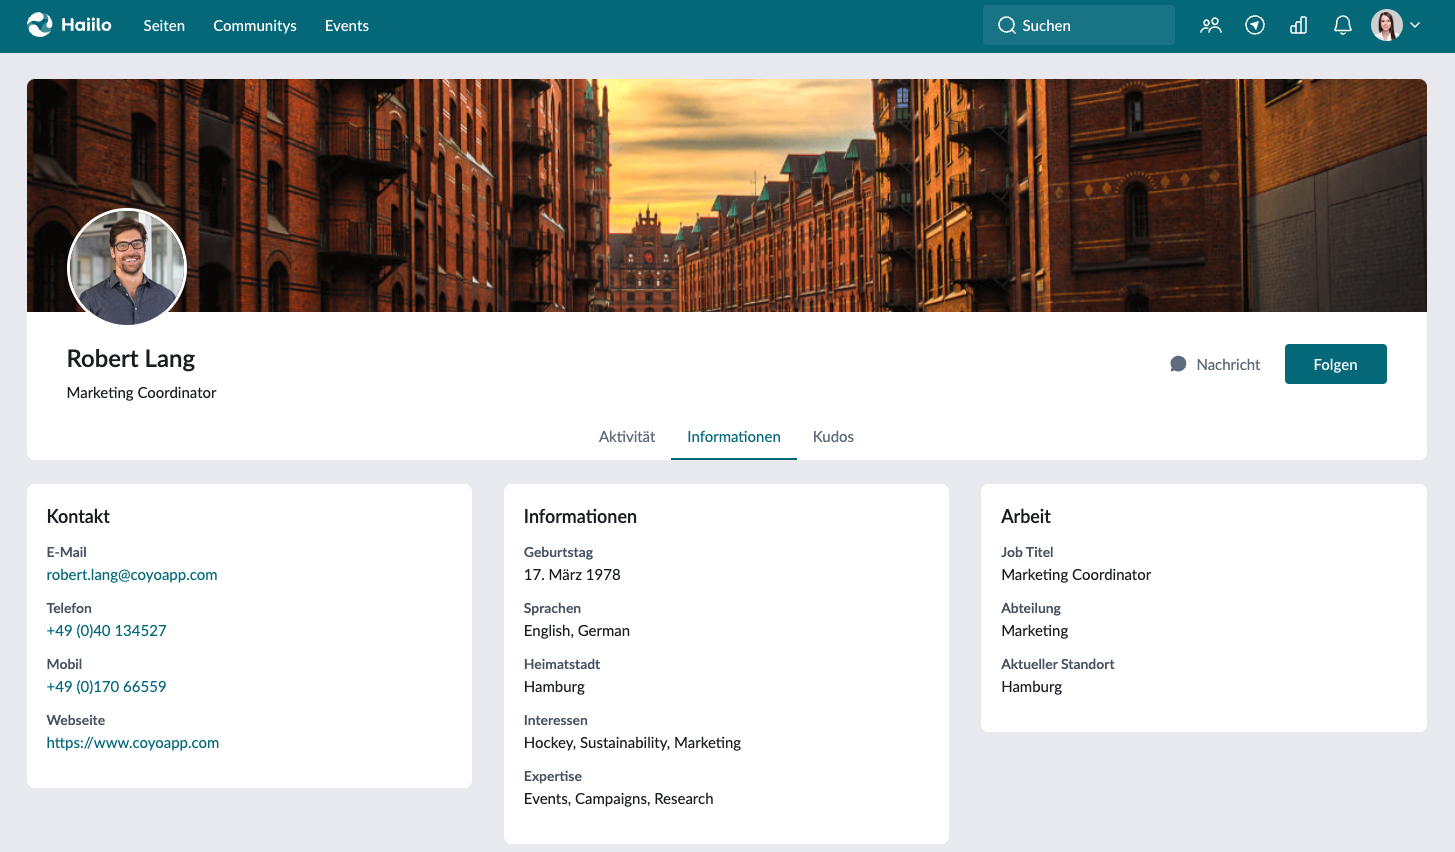
Task: Open the Seiten menu
Action: click(x=164, y=26)
